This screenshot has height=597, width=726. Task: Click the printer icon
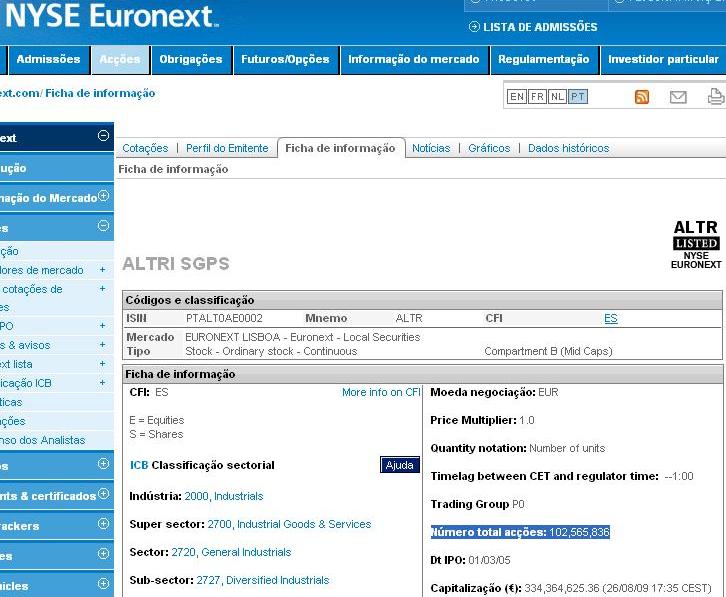[x=716, y=96]
